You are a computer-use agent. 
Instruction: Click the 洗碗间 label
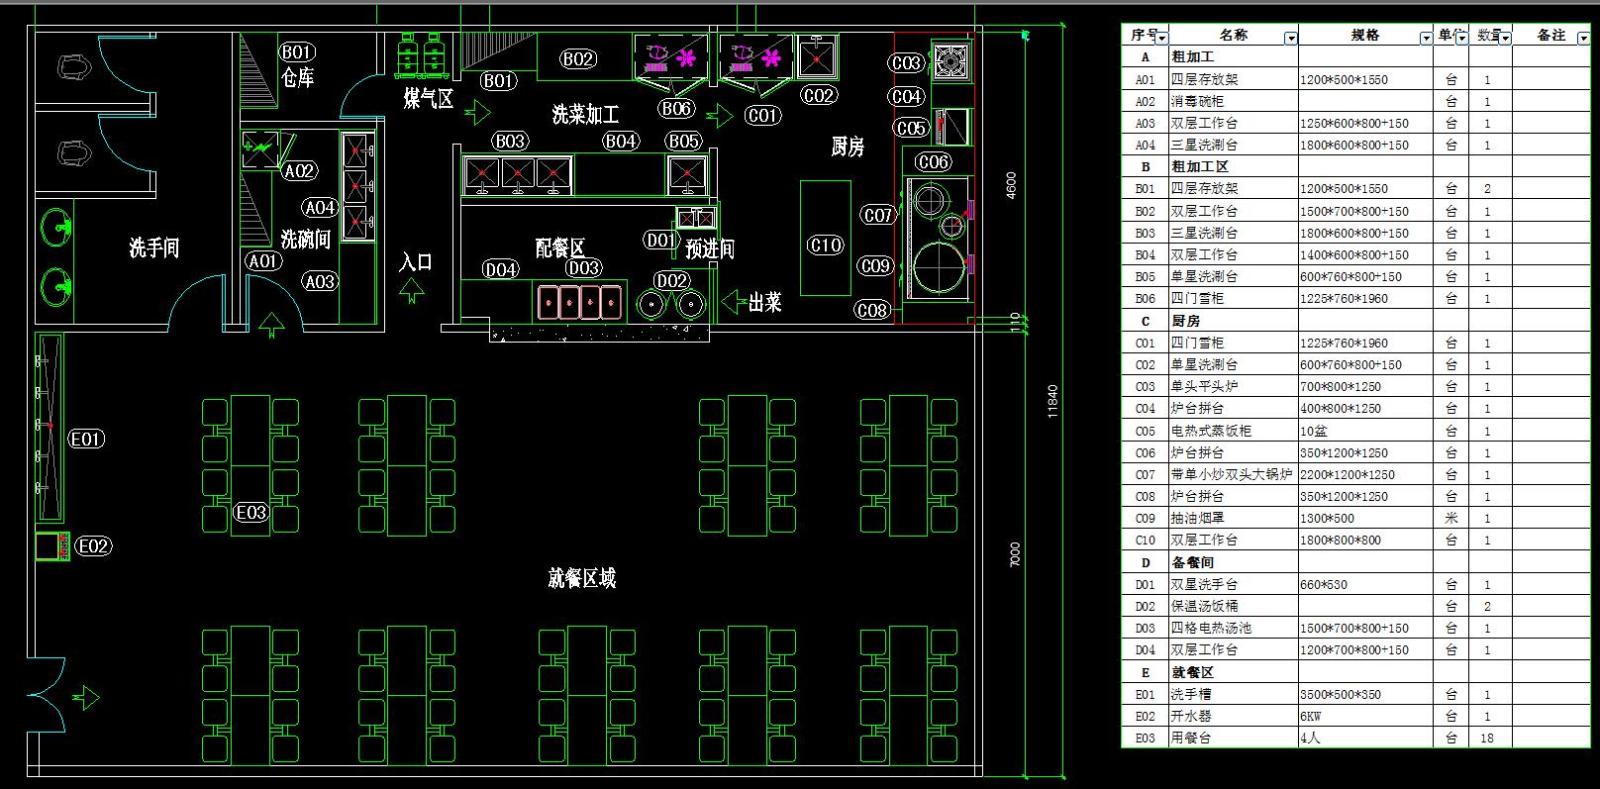pyautogui.click(x=305, y=239)
